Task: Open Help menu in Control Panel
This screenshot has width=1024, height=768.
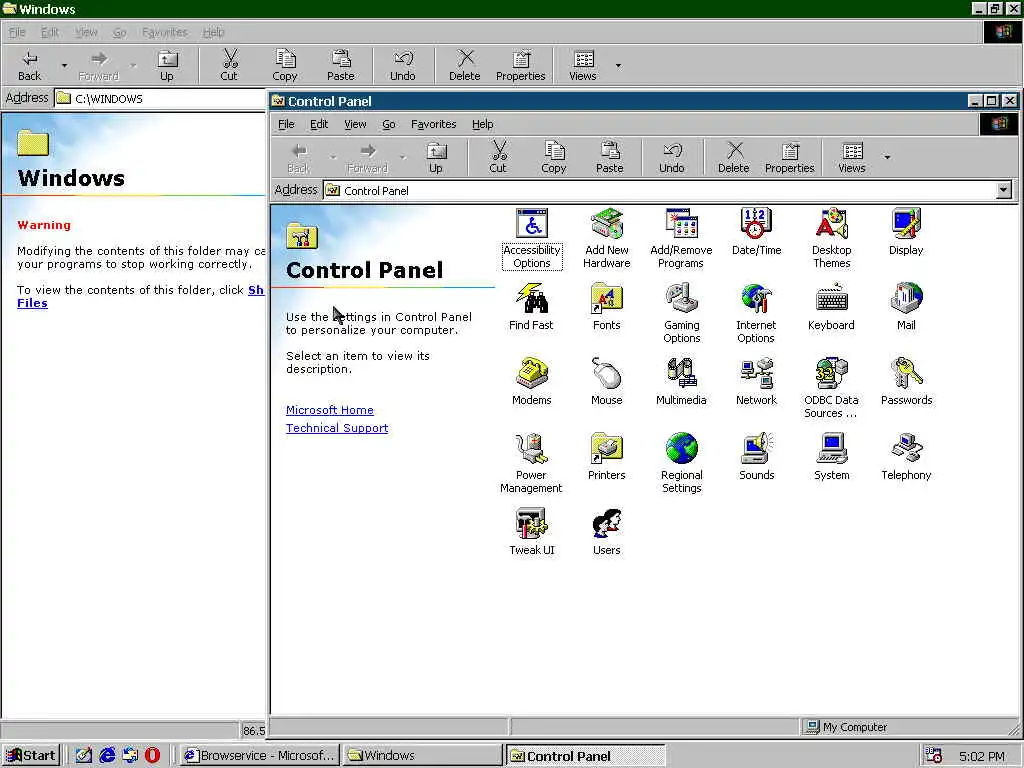Action: click(483, 124)
